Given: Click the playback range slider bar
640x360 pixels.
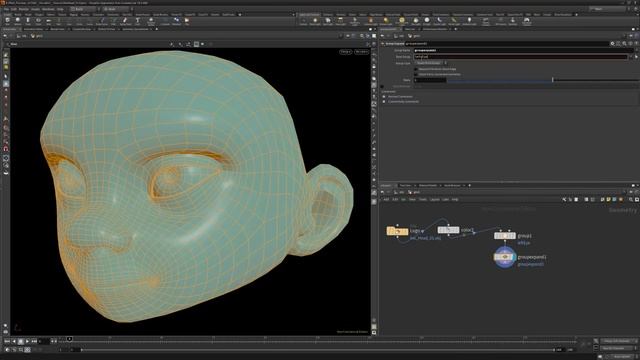Looking at the screenshot, I should pos(318,350).
